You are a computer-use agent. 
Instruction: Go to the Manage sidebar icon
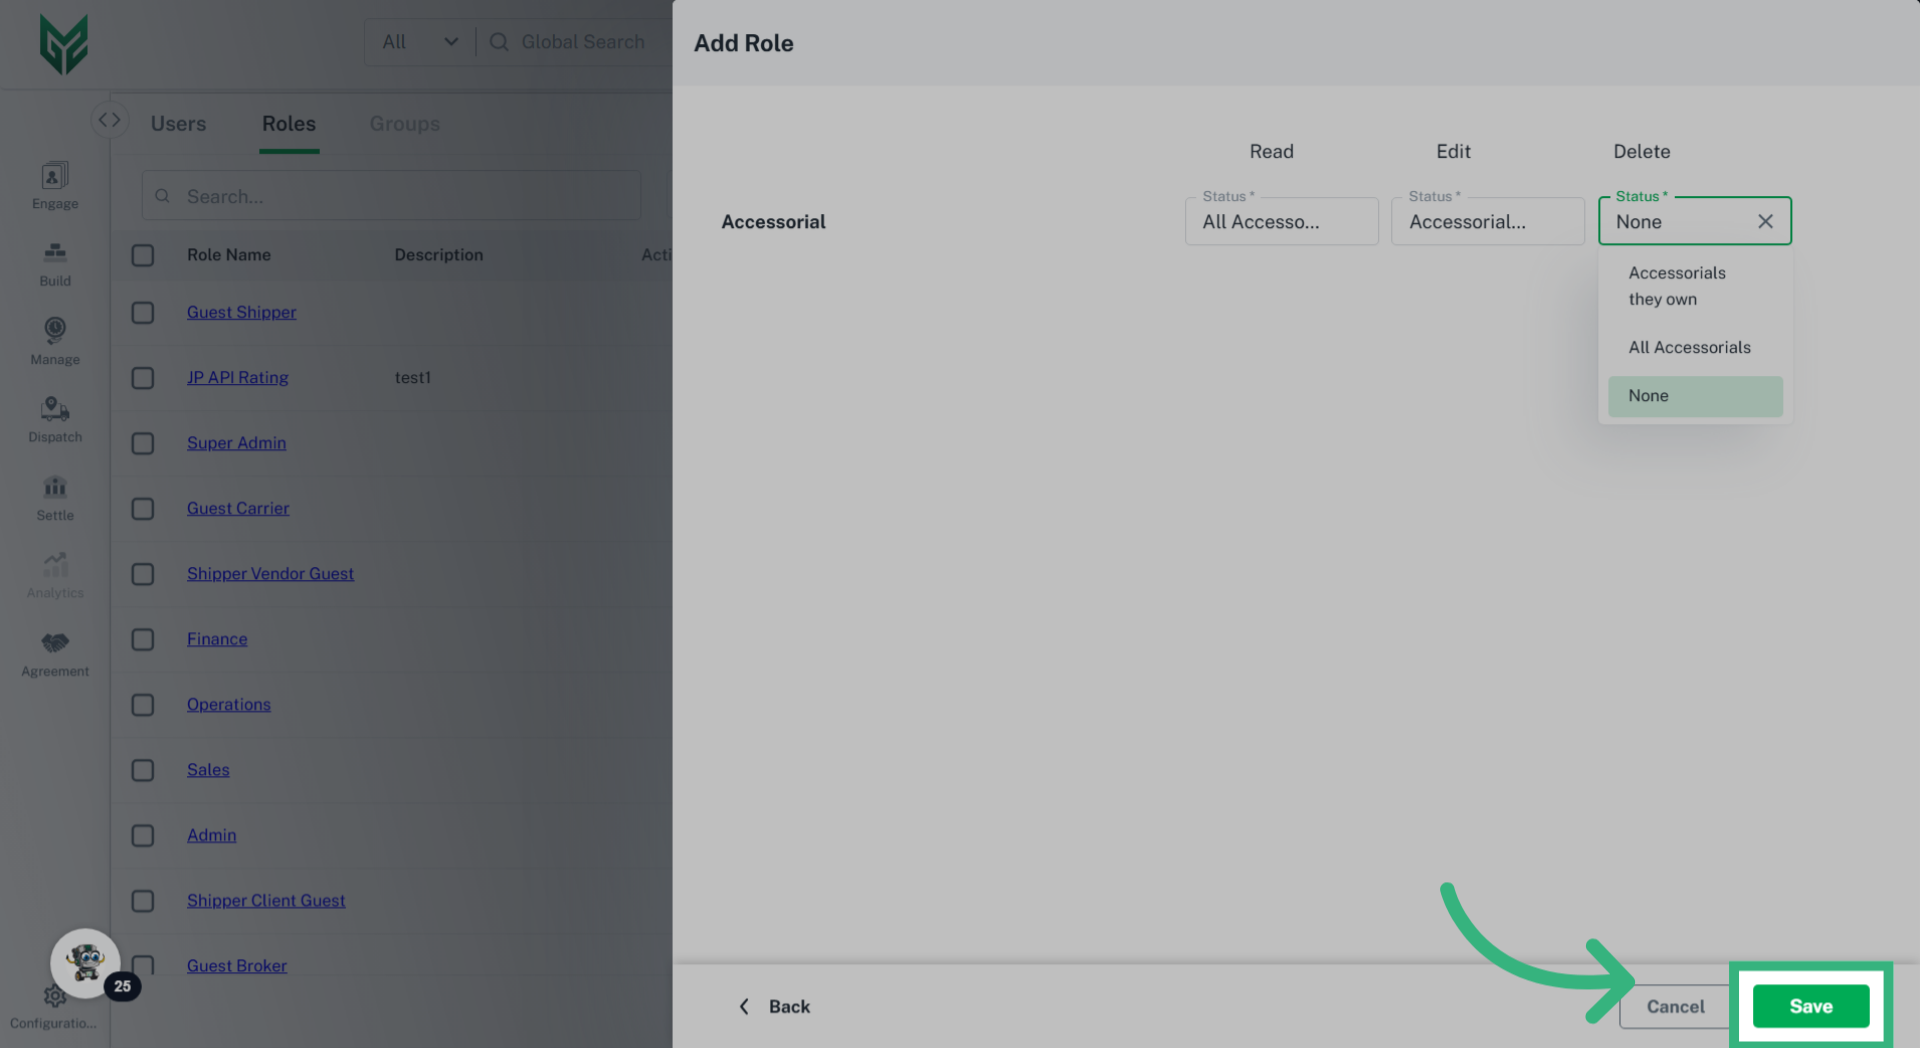pyautogui.click(x=55, y=332)
